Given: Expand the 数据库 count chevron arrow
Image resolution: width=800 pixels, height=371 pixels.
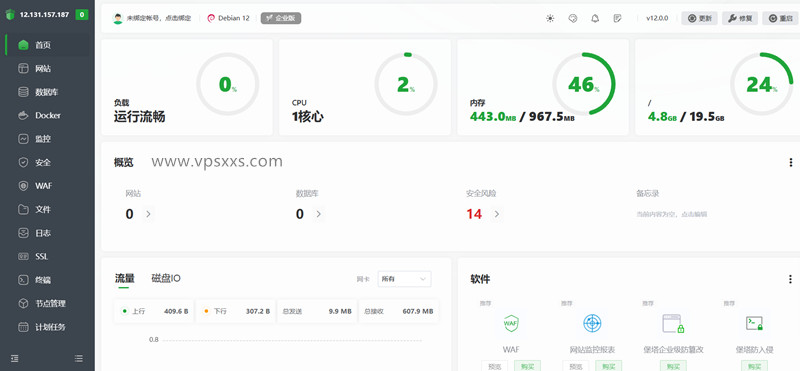Looking at the screenshot, I should tap(318, 214).
